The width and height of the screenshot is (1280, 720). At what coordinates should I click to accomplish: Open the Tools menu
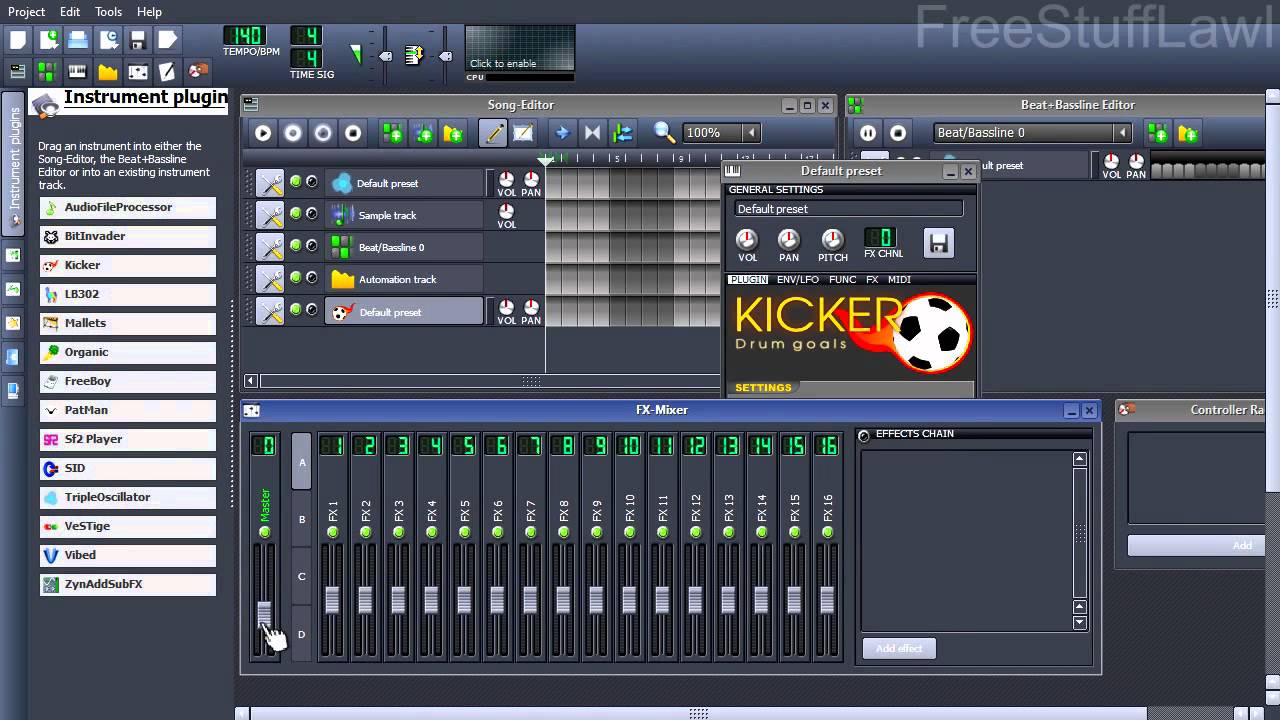pos(108,11)
